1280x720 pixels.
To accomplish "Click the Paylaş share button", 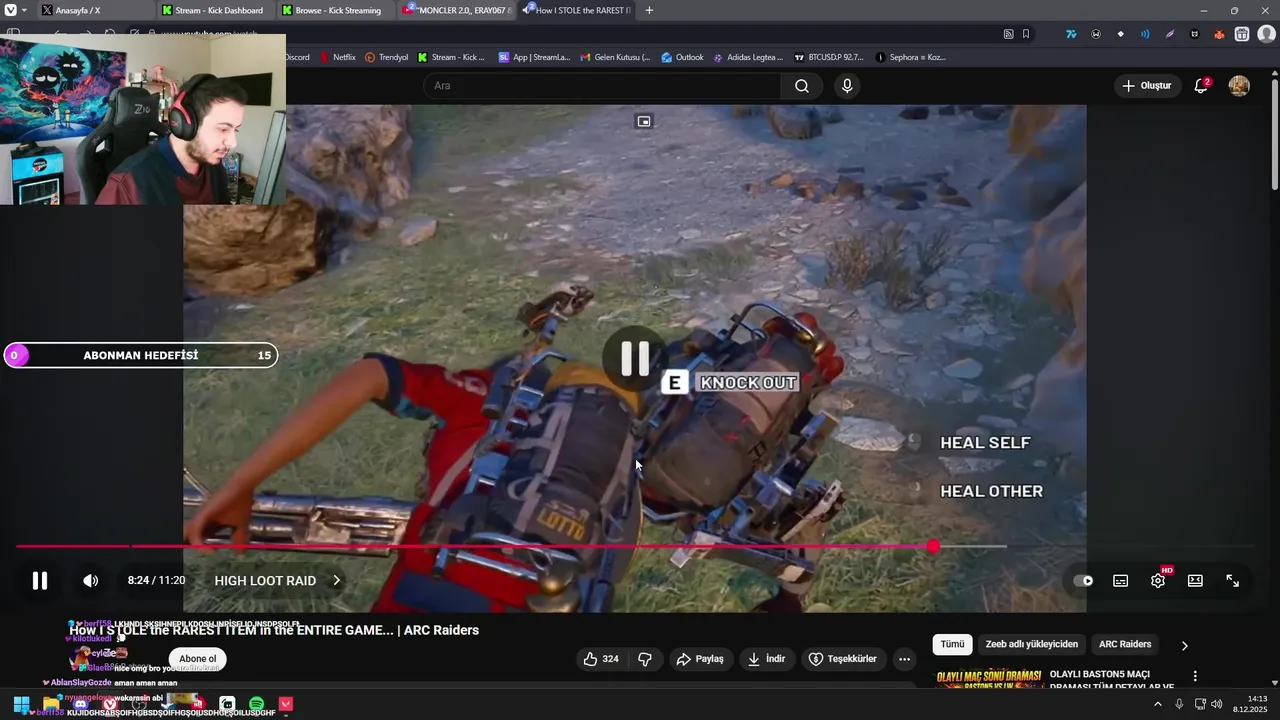I will [700, 659].
